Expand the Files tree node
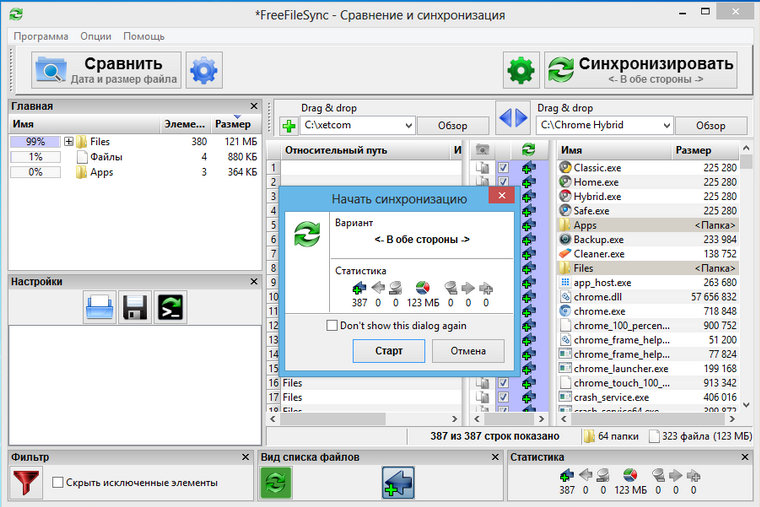Viewport: 760px width, 507px height. pos(69,142)
